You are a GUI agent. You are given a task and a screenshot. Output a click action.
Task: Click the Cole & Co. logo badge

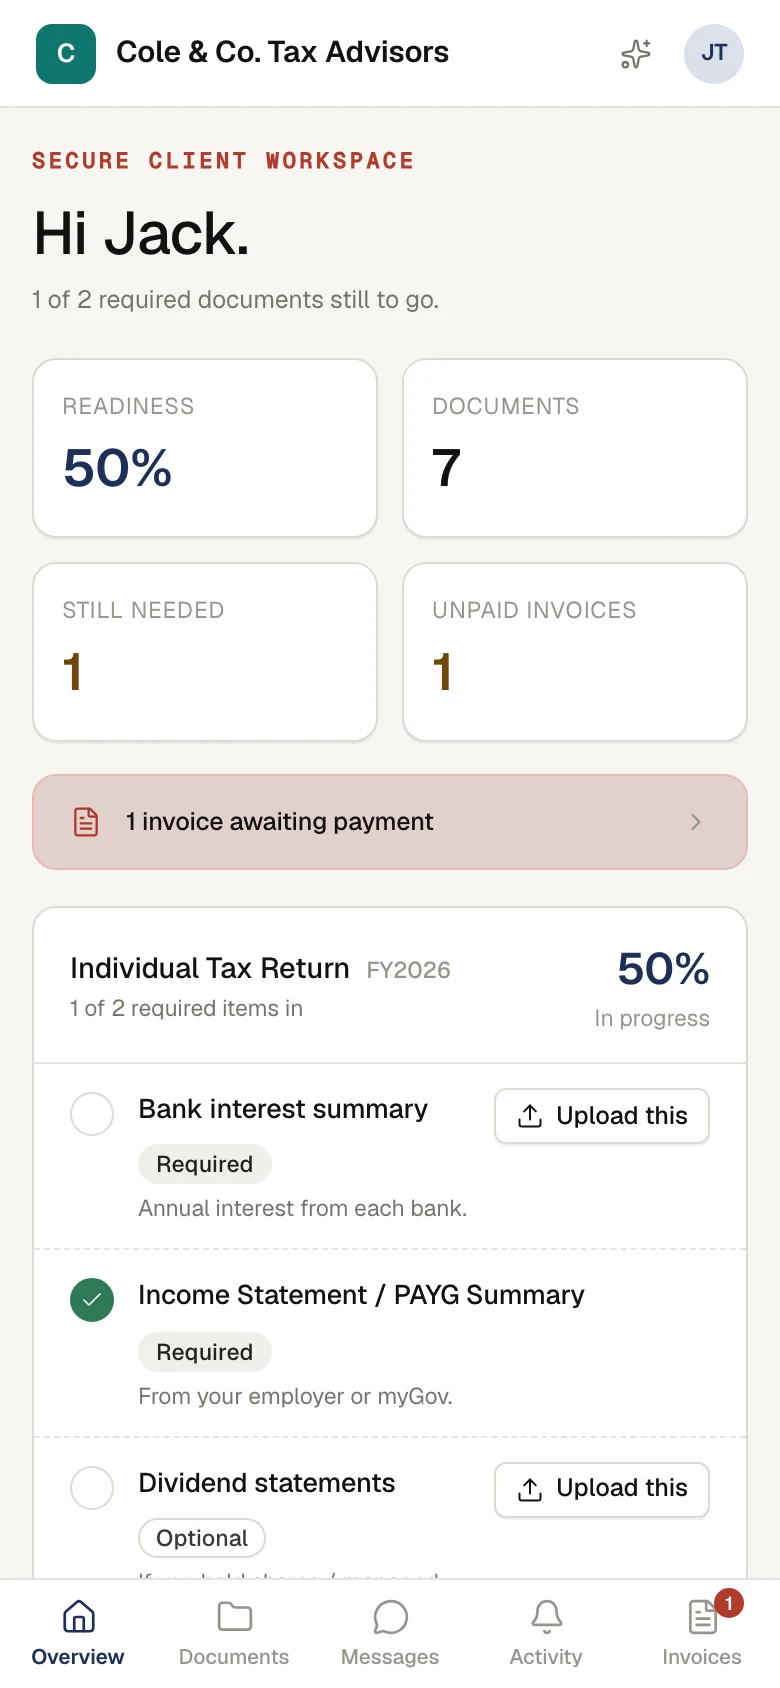(66, 54)
